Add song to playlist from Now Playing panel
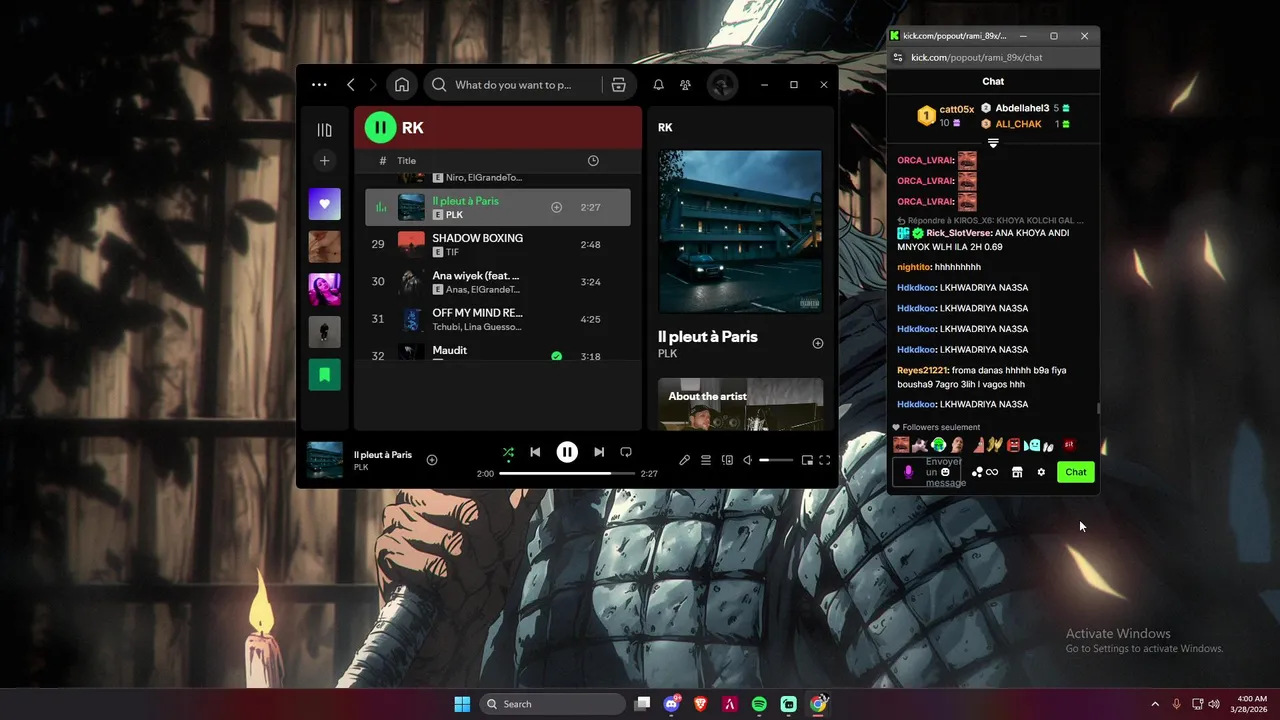 click(x=818, y=343)
